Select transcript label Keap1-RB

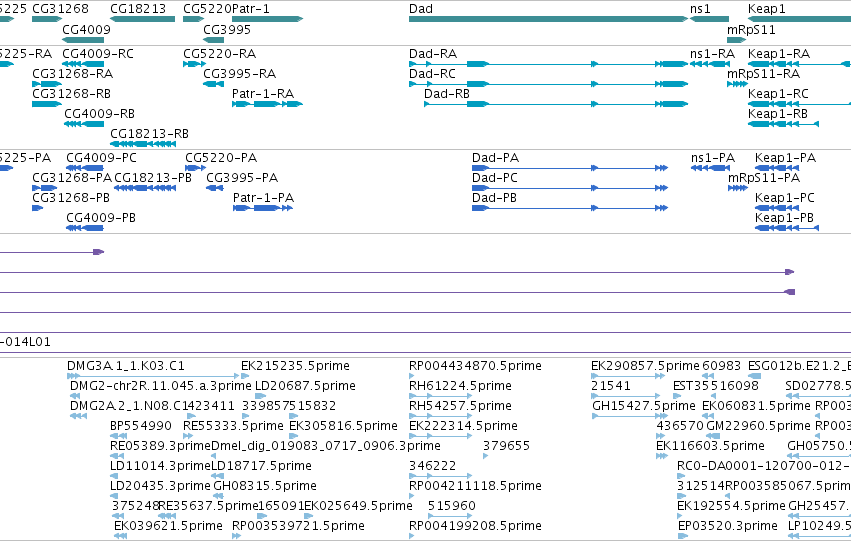[x=778, y=114]
